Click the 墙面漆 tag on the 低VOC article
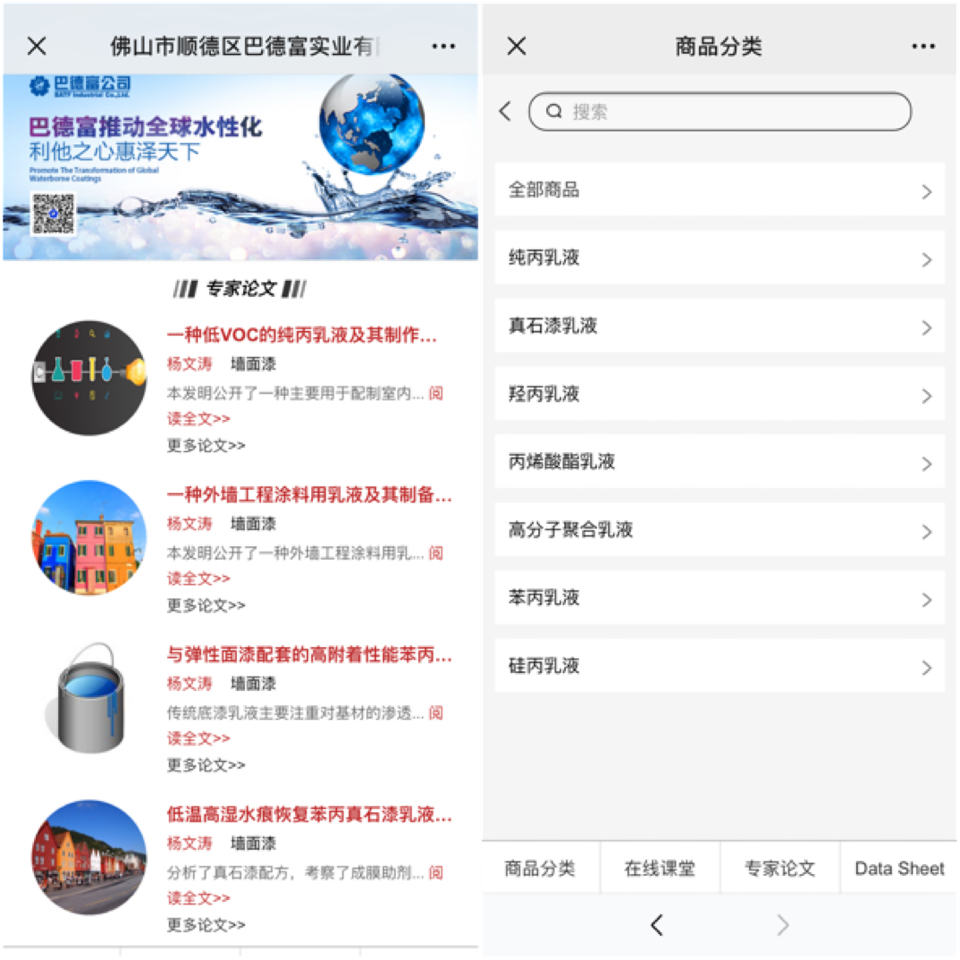This screenshot has height=960, width=960. (x=253, y=364)
